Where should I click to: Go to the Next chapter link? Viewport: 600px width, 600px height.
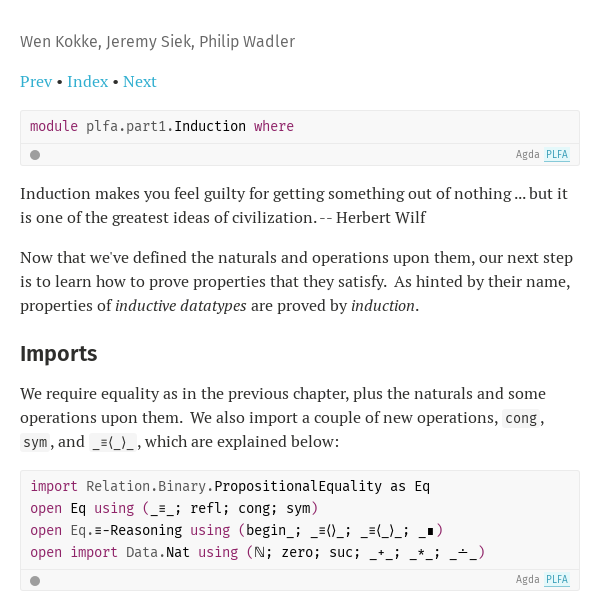(140, 82)
